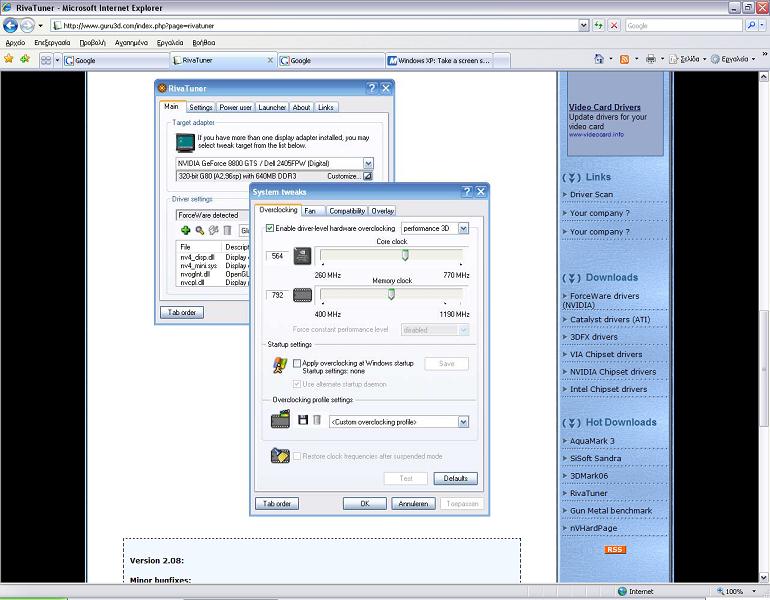Click the RivaTuner window help question mark

point(372,88)
